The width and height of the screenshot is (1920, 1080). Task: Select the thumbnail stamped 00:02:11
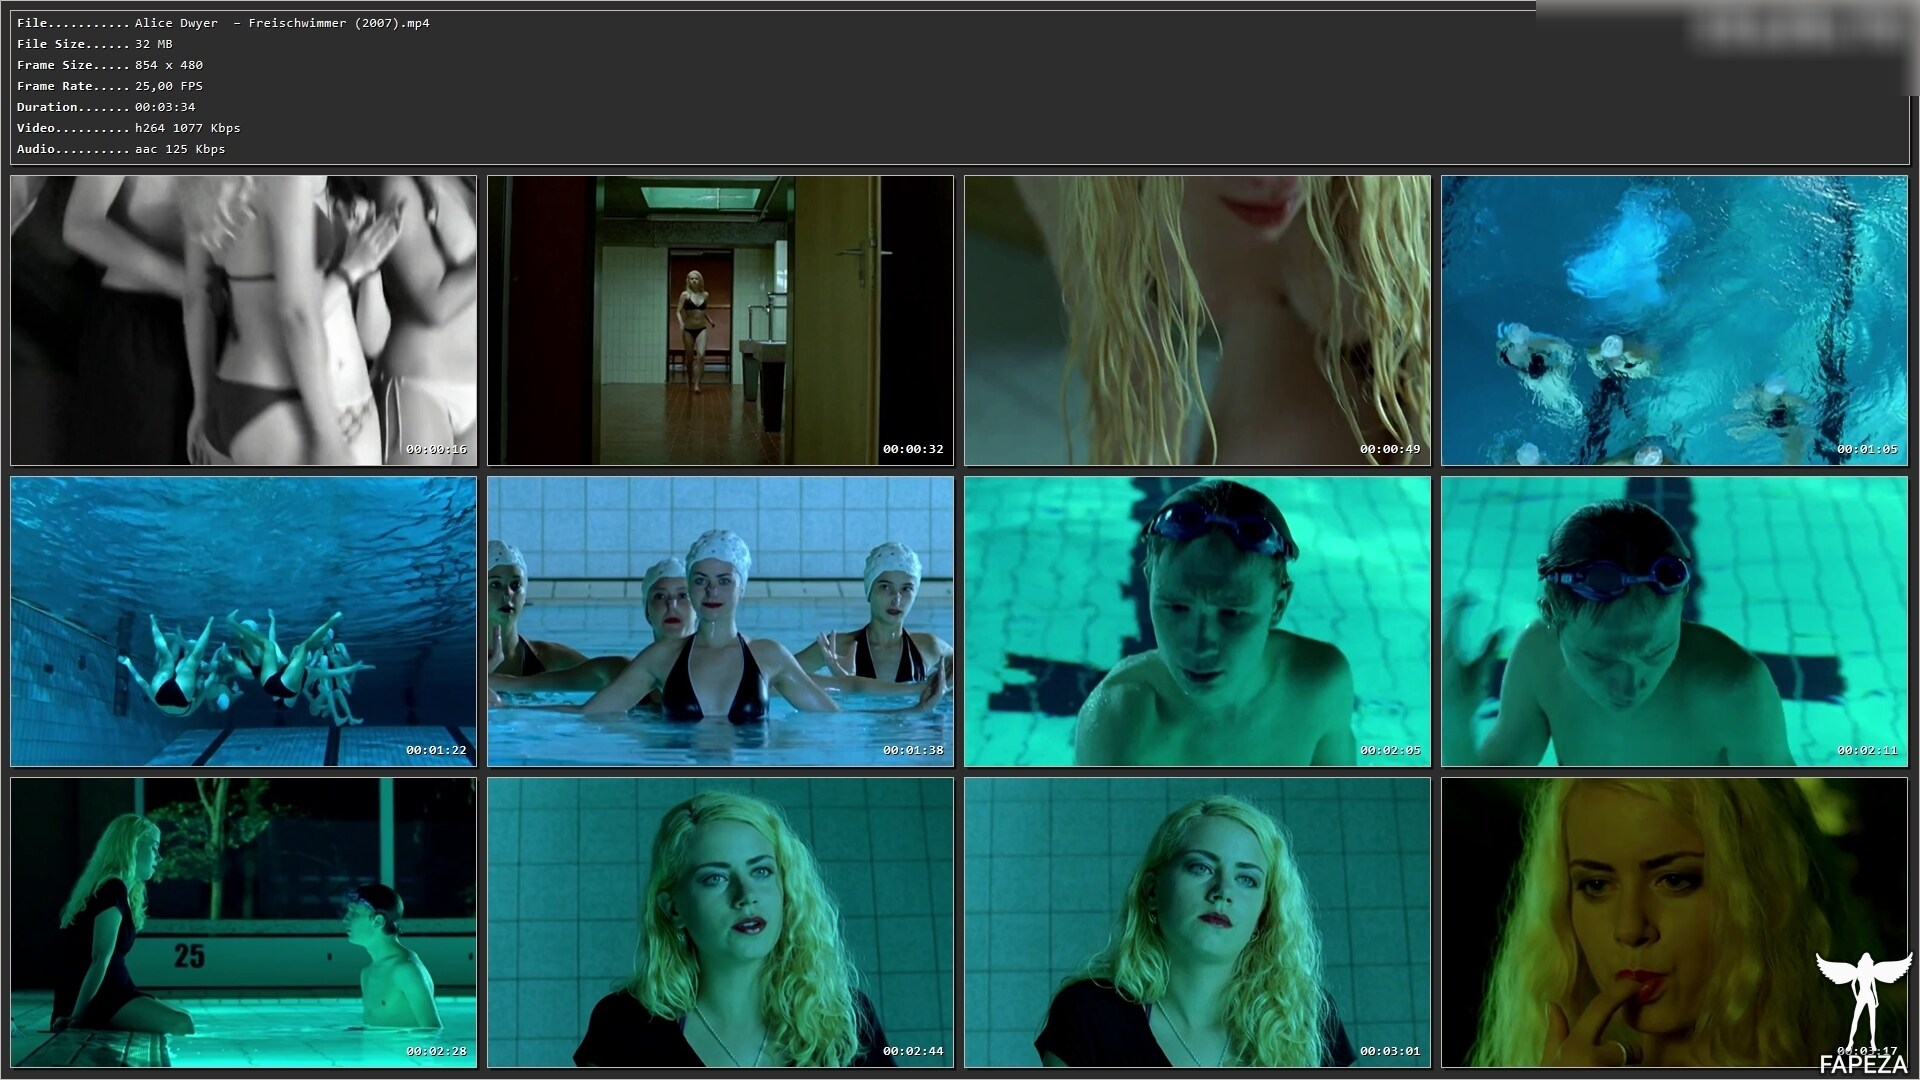tap(1674, 621)
